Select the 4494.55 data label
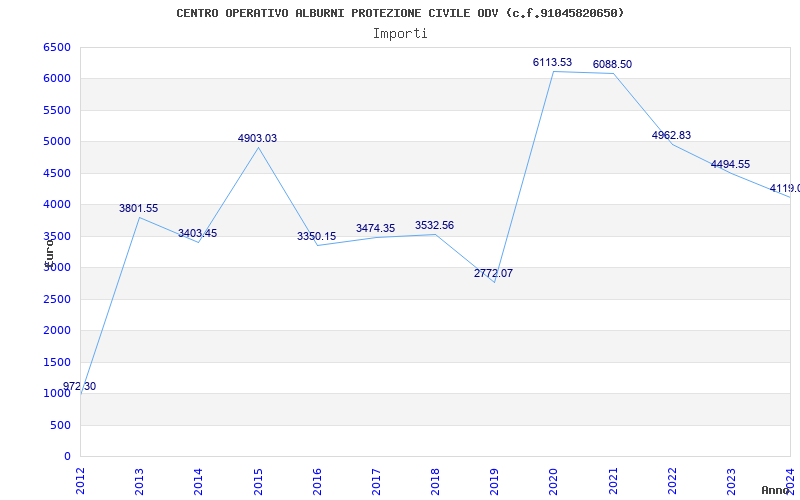Viewport: 800px width, 500px height. [x=731, y=164]
